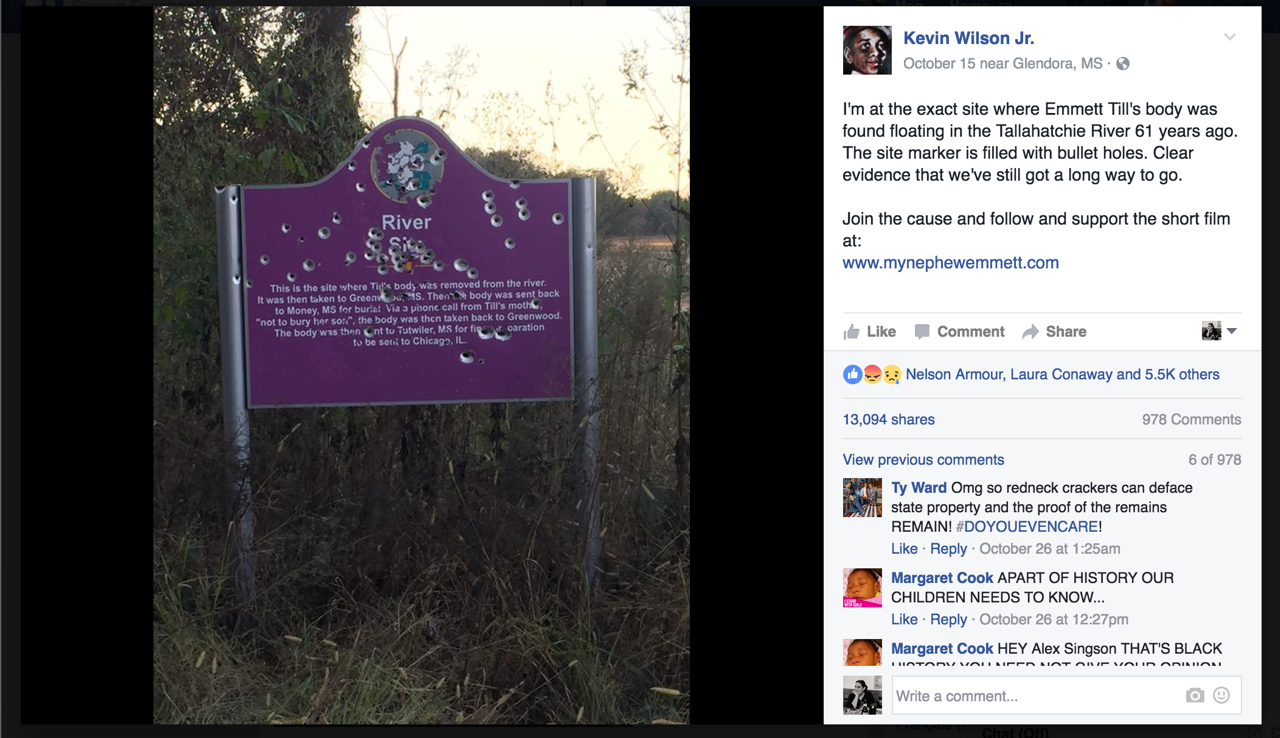The image size is (1280, 738).
Task: Click the Share arrow icon
Action: click(x=1030, y=331)
